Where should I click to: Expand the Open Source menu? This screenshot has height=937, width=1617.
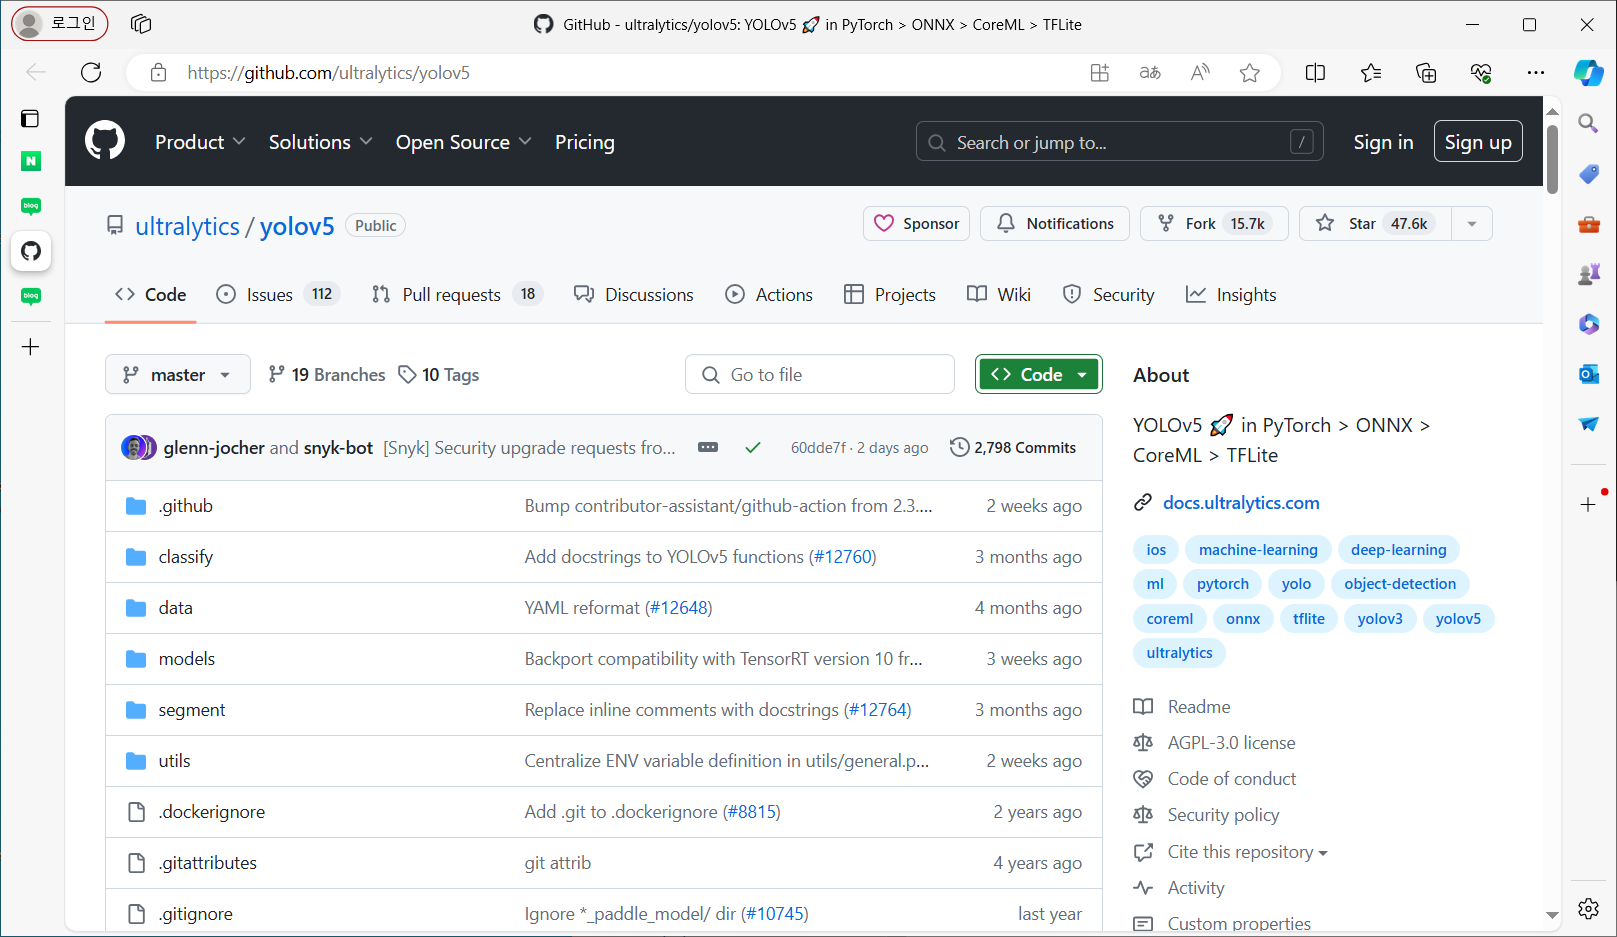463,142
